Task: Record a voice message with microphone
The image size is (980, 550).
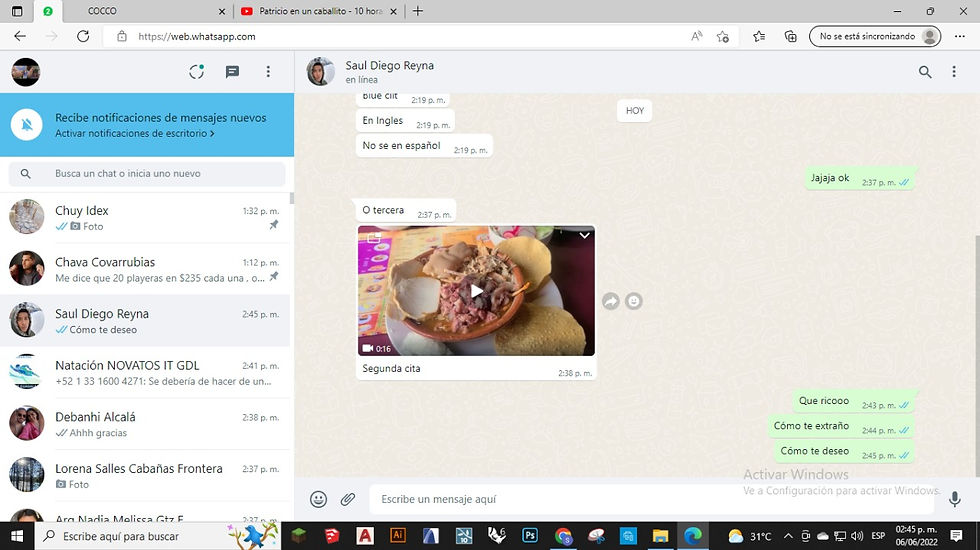Action: click(954, 499)
